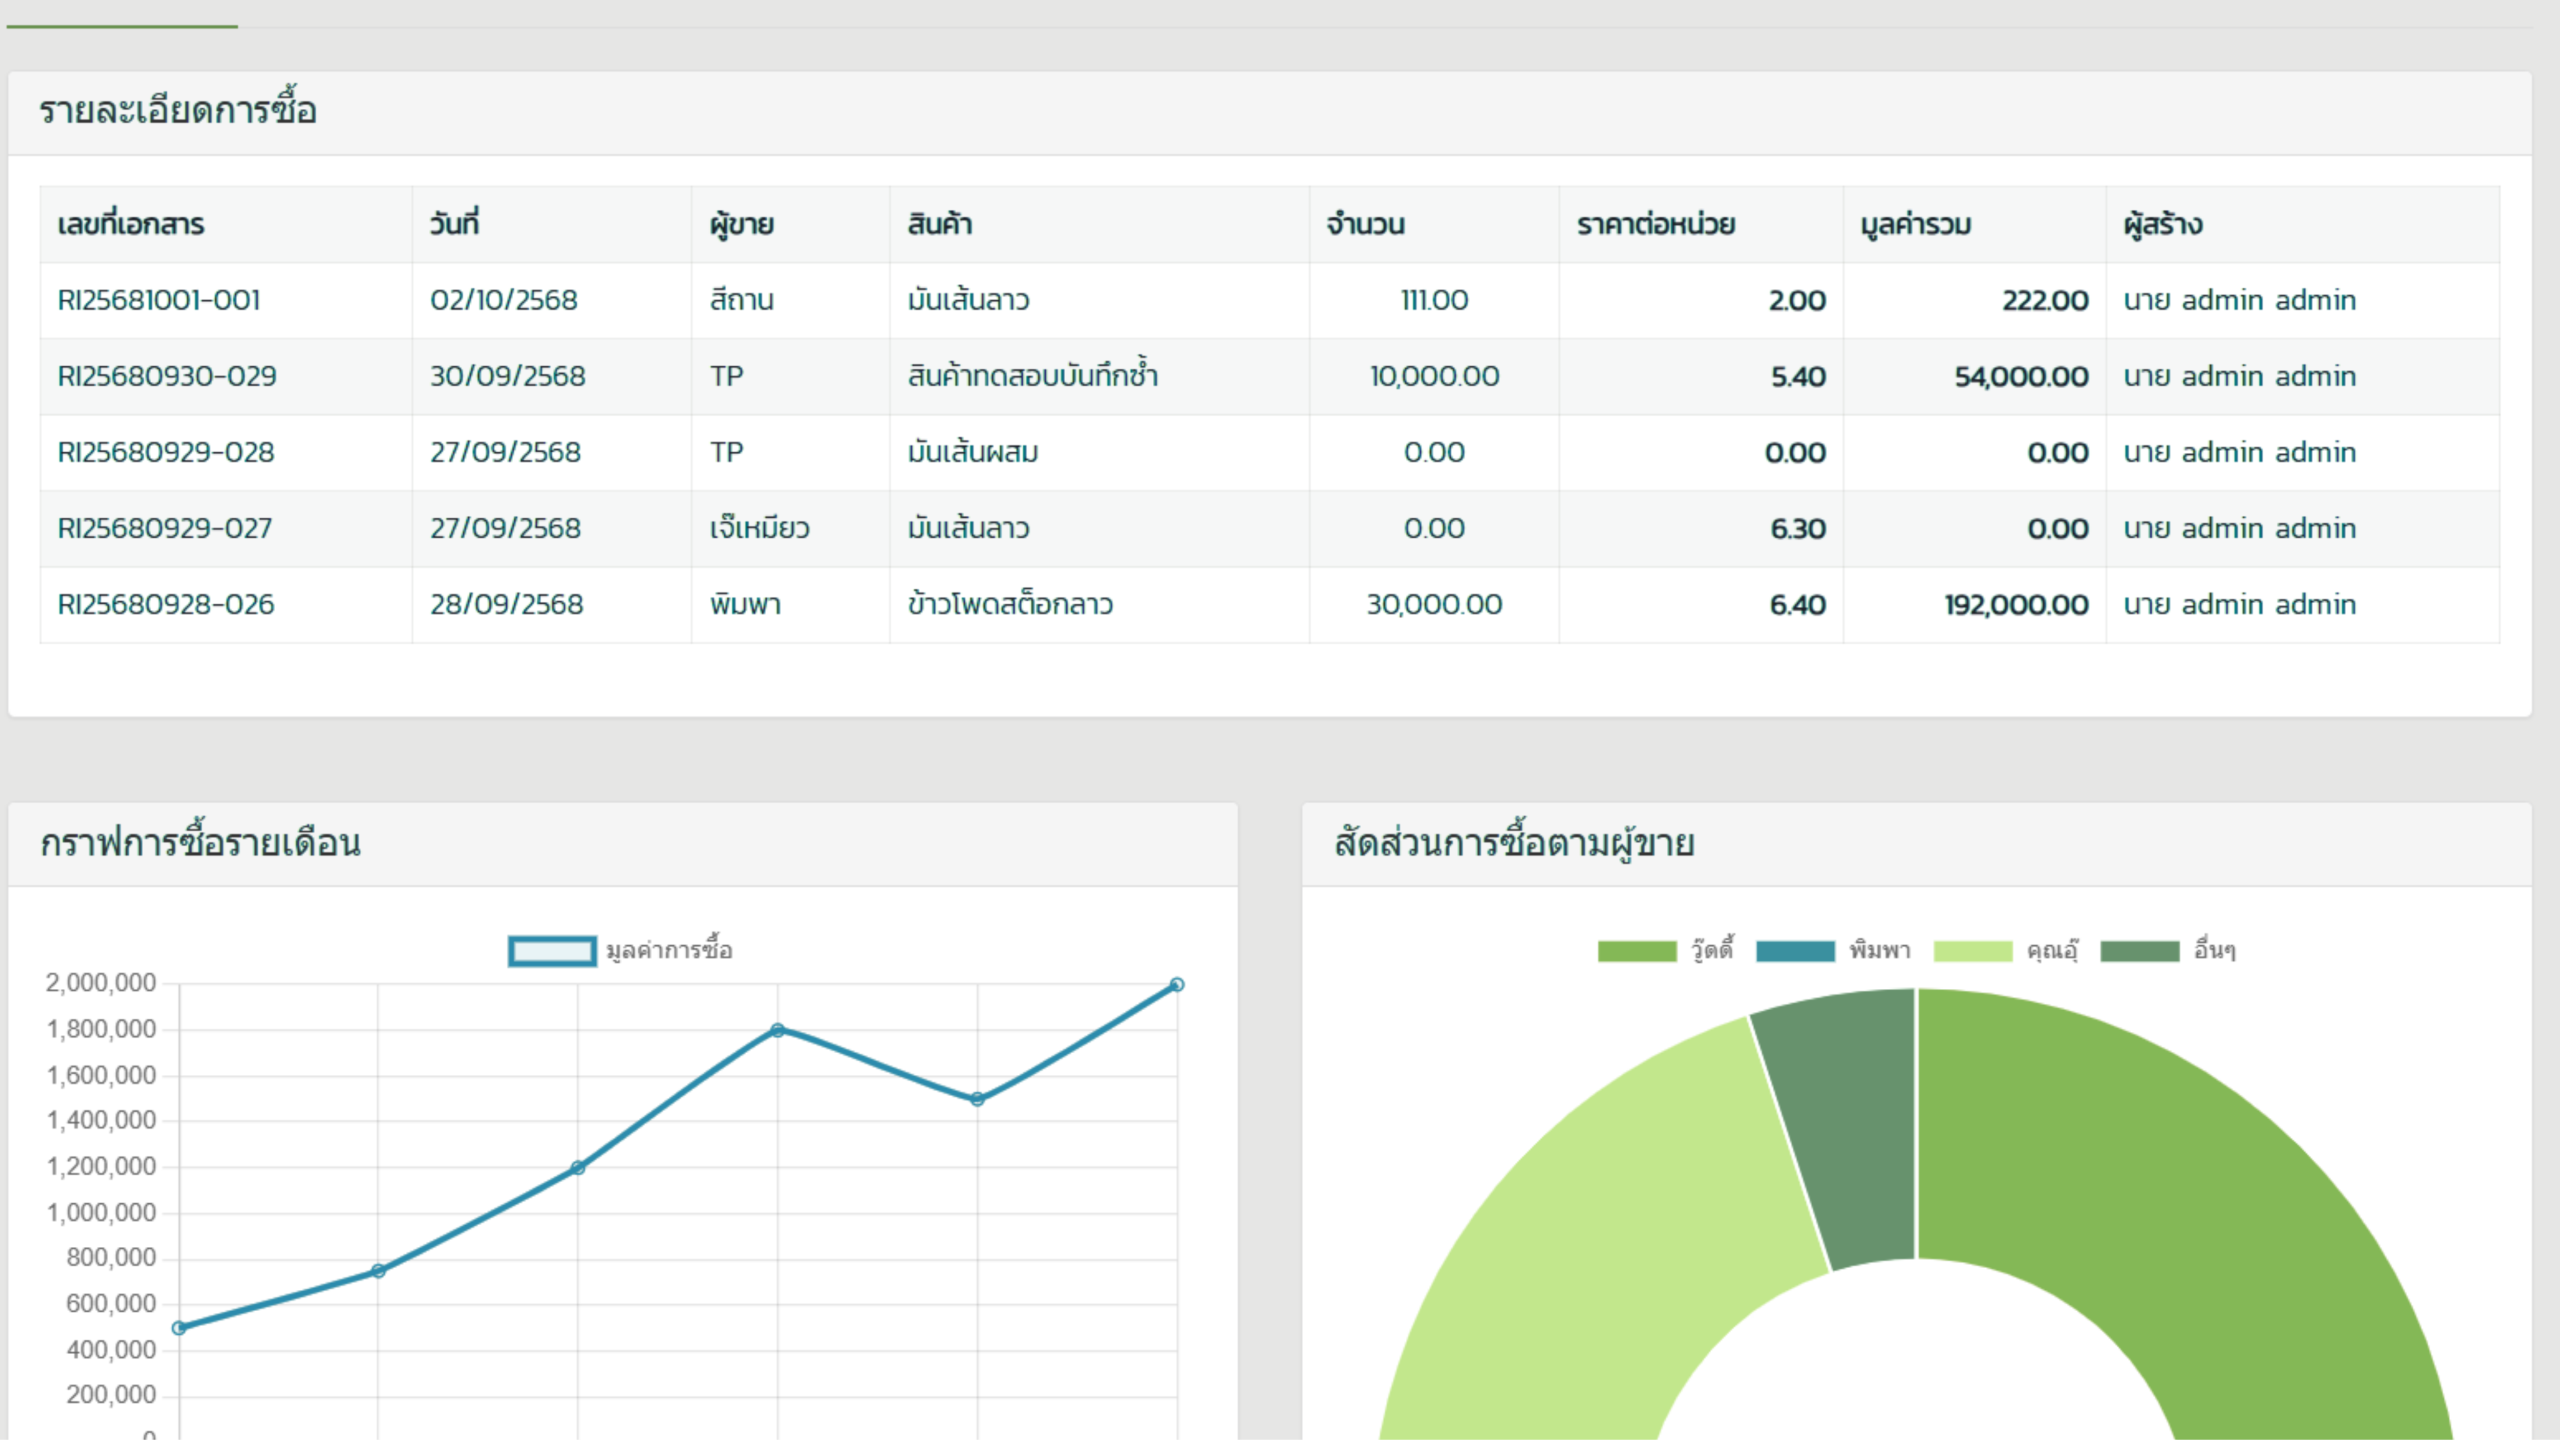Open document RI25681001-001
Viewport: 2560px width, 1440px height.
pos(159,300)
